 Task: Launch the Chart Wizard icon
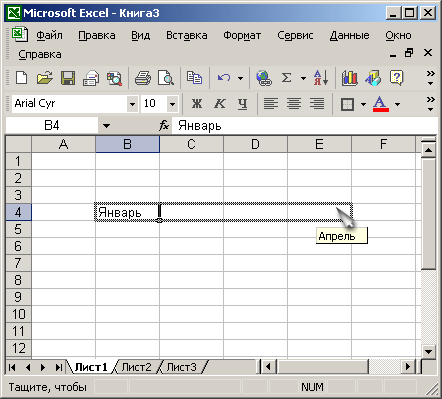pos(350,78)
